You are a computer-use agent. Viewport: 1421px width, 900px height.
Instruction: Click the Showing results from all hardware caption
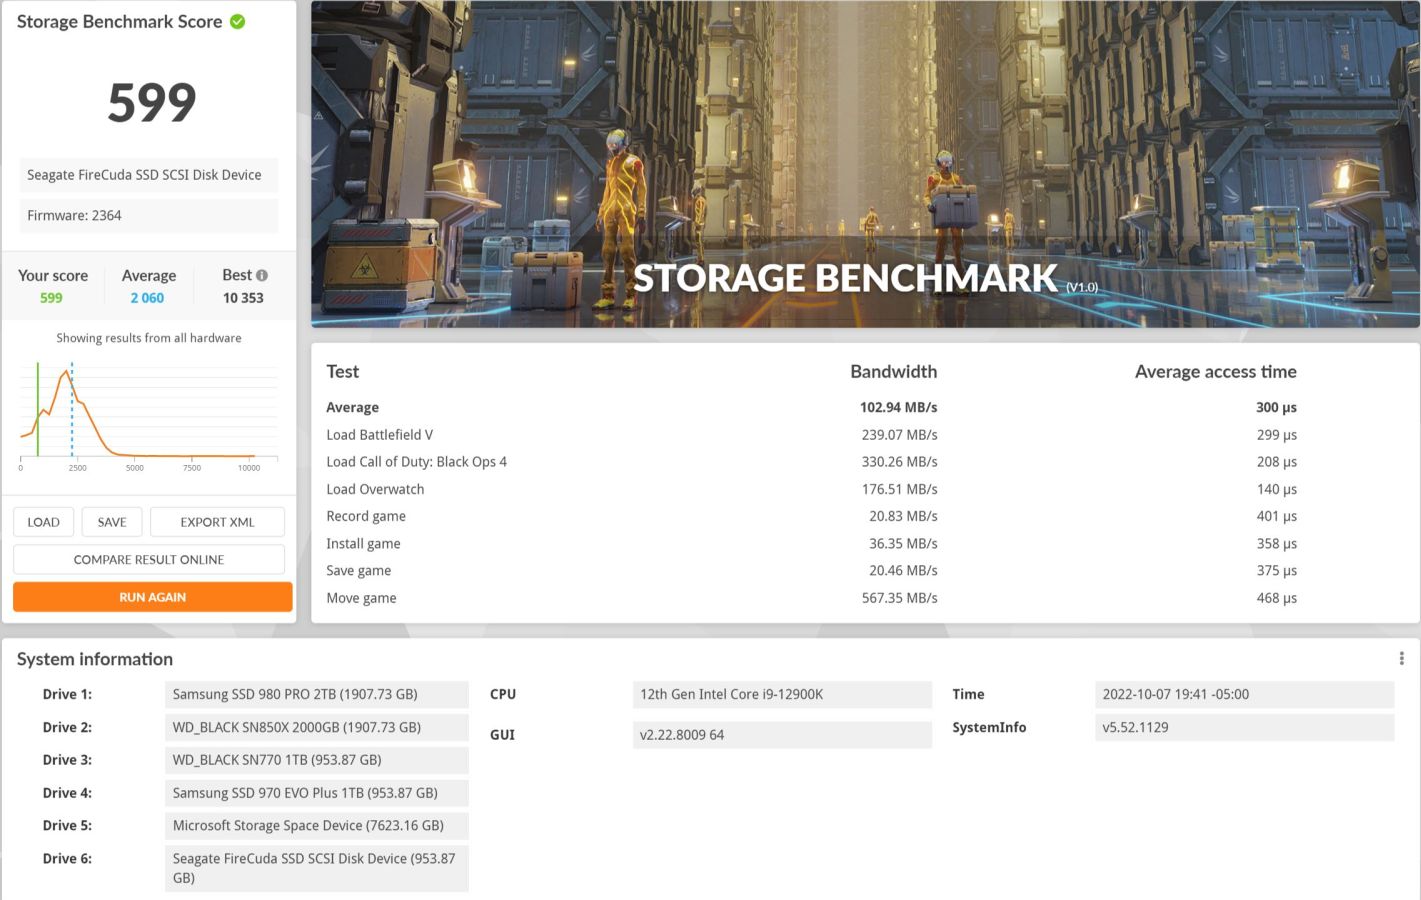click(x=149, y=338)
